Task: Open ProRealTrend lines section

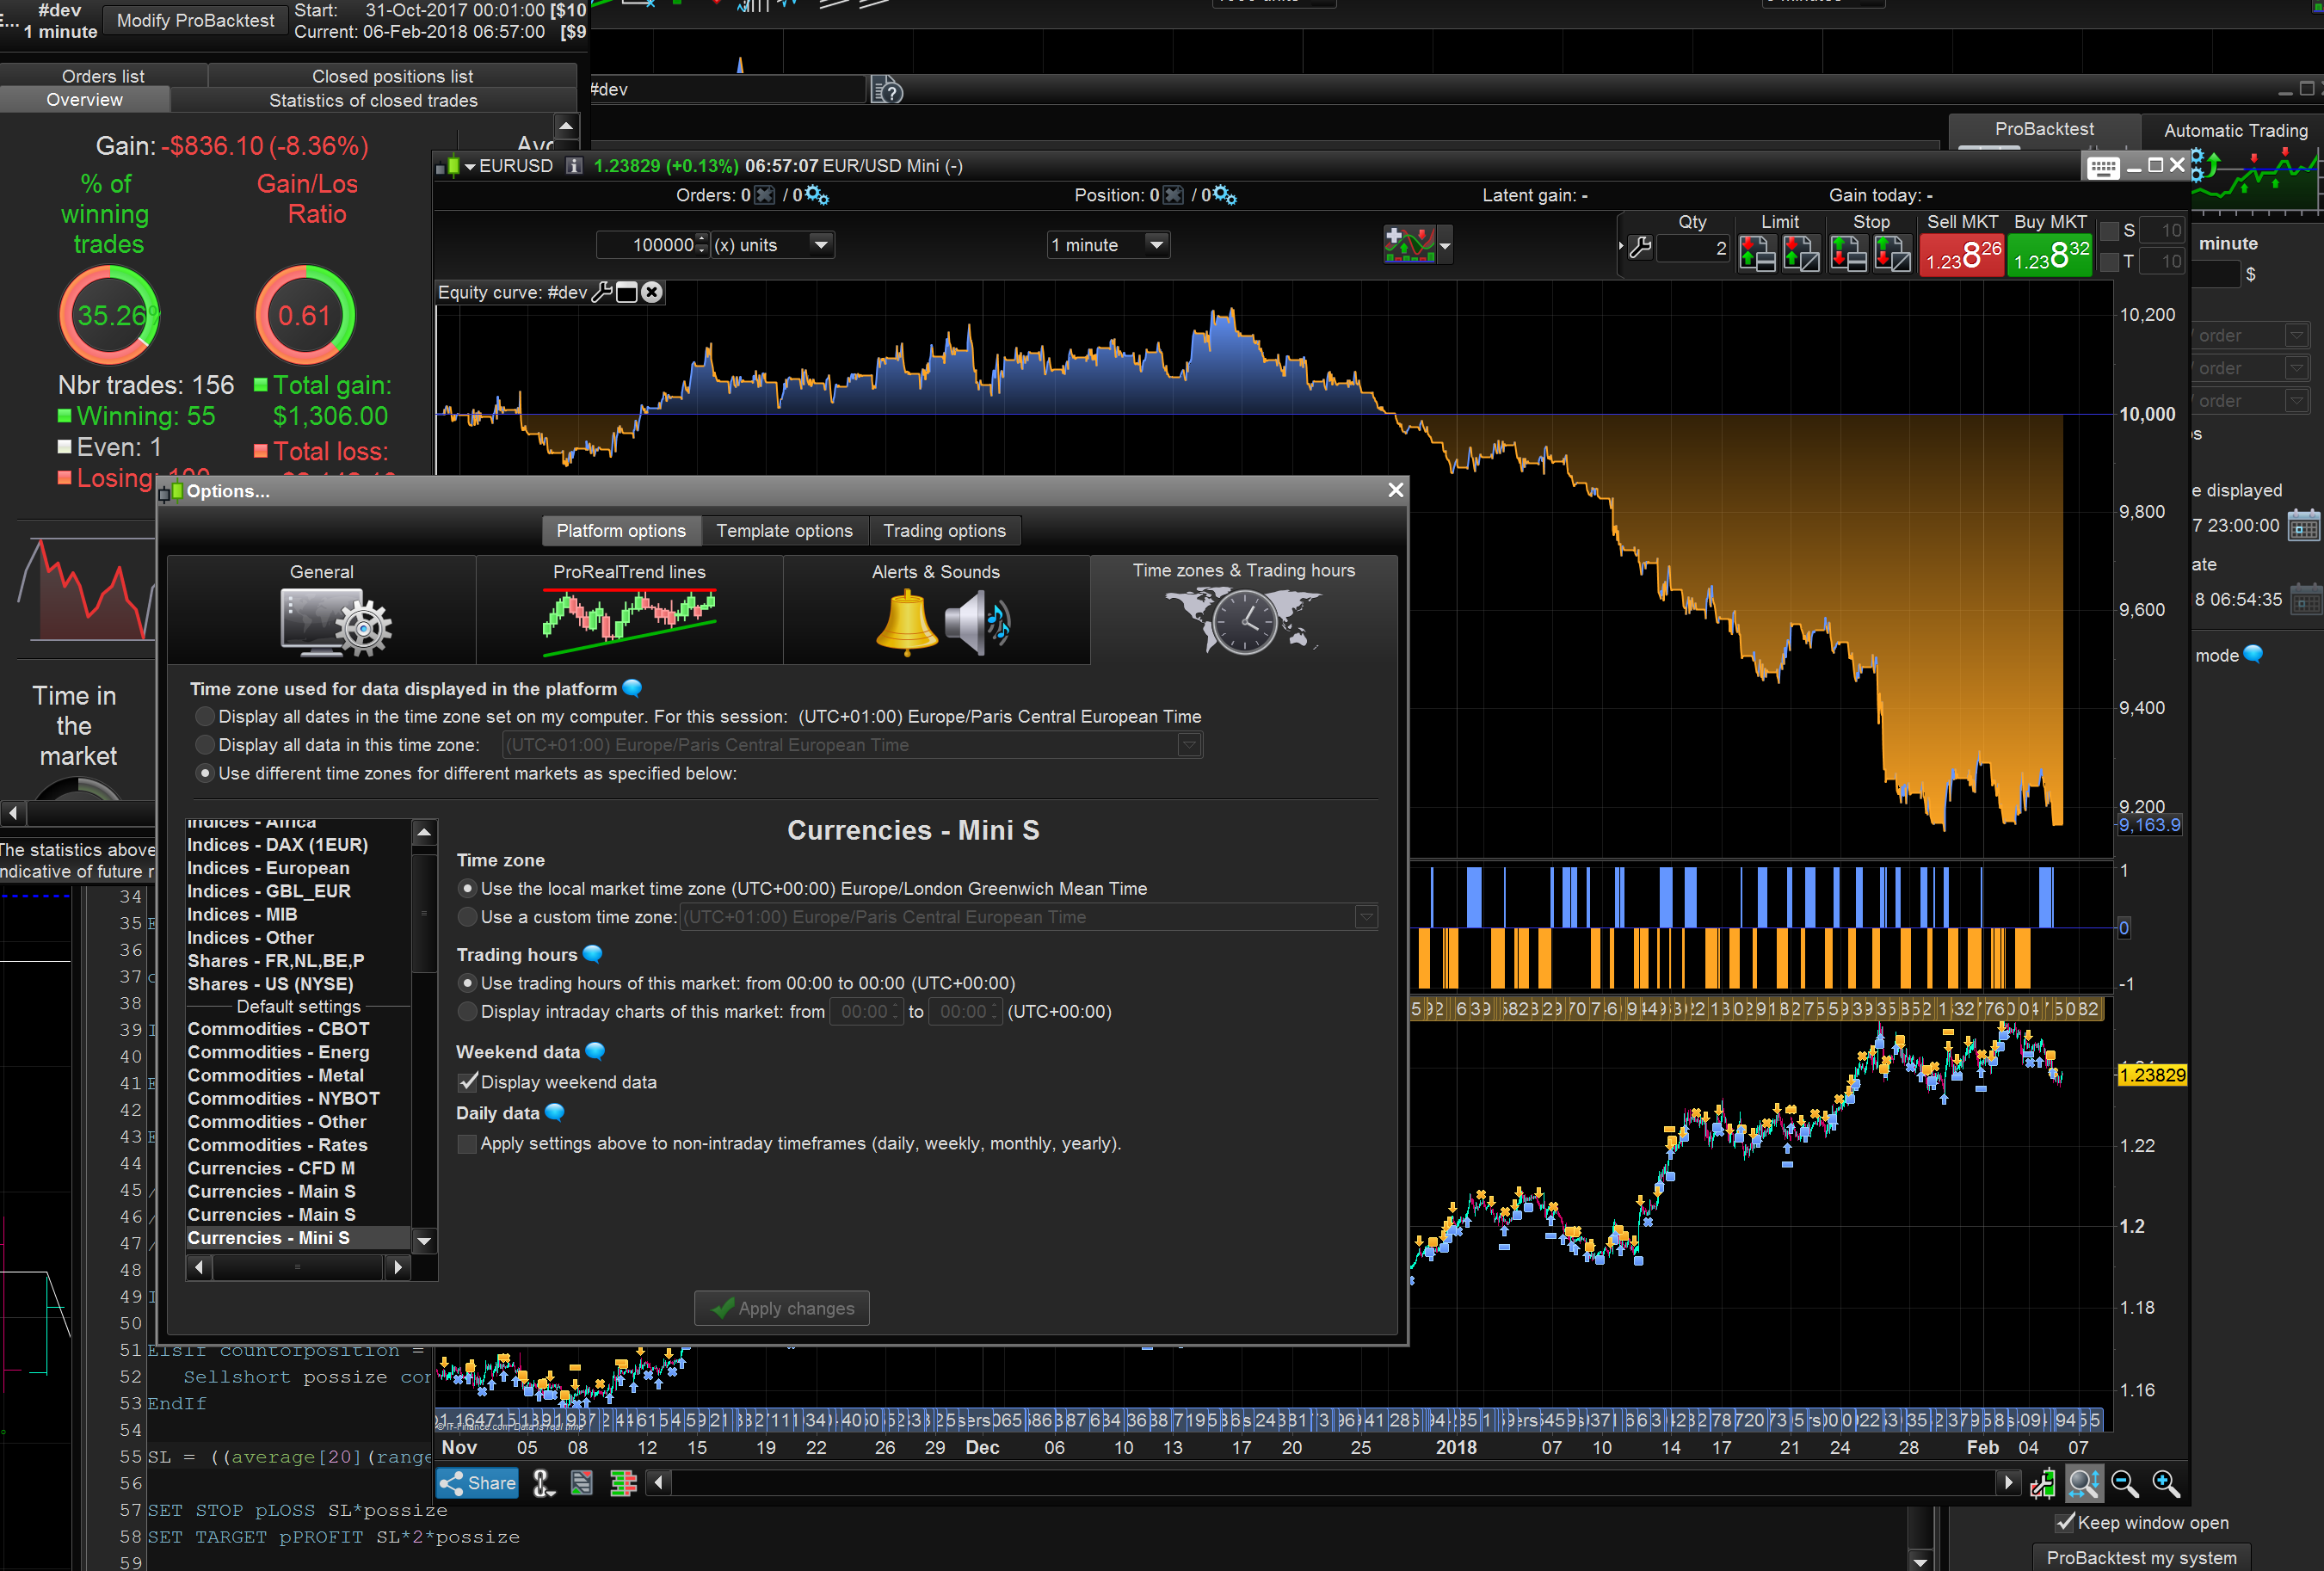Action: click(629, 608)
